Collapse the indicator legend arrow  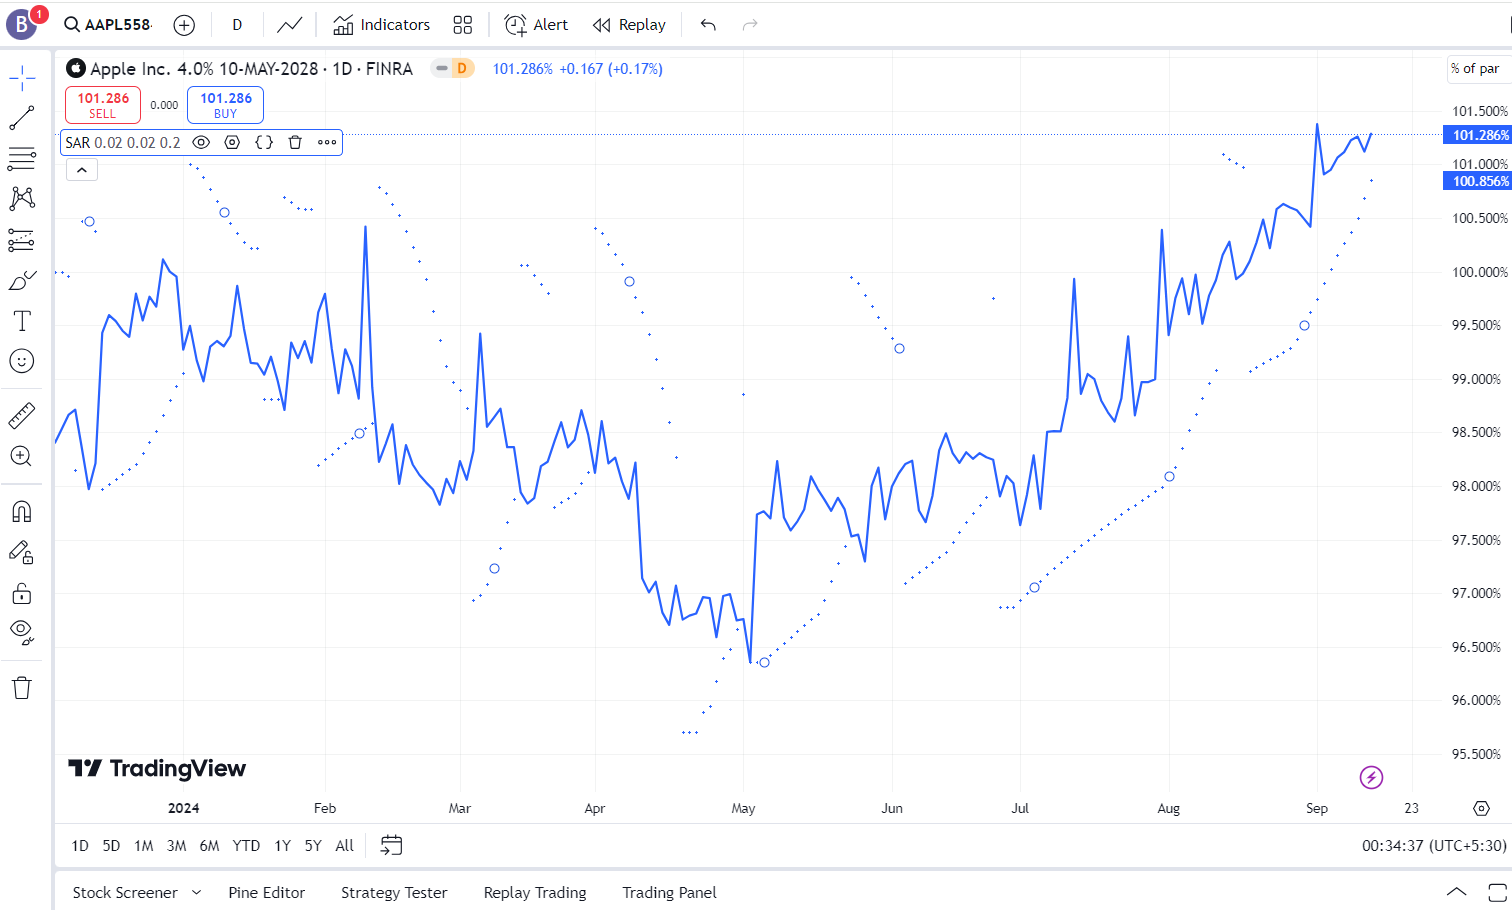click(82, 170)
